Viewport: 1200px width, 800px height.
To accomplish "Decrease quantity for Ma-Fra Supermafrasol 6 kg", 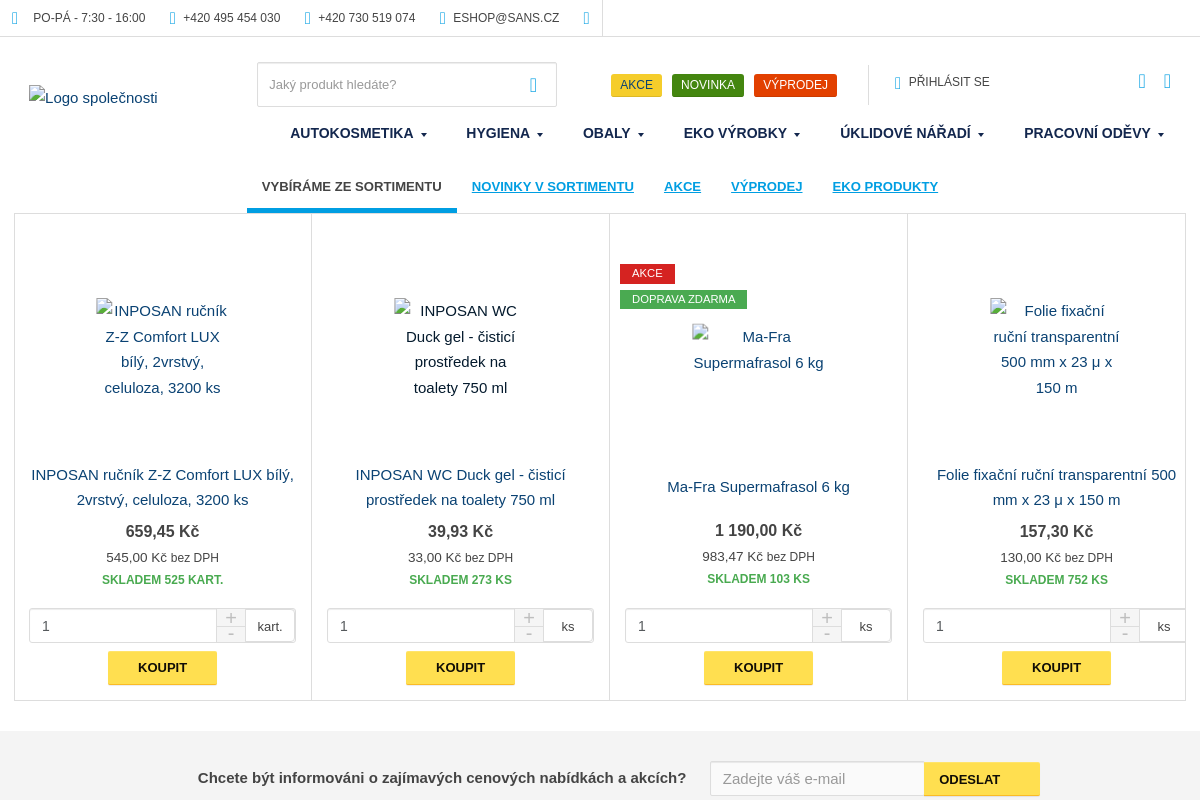I will coord(827,634).
